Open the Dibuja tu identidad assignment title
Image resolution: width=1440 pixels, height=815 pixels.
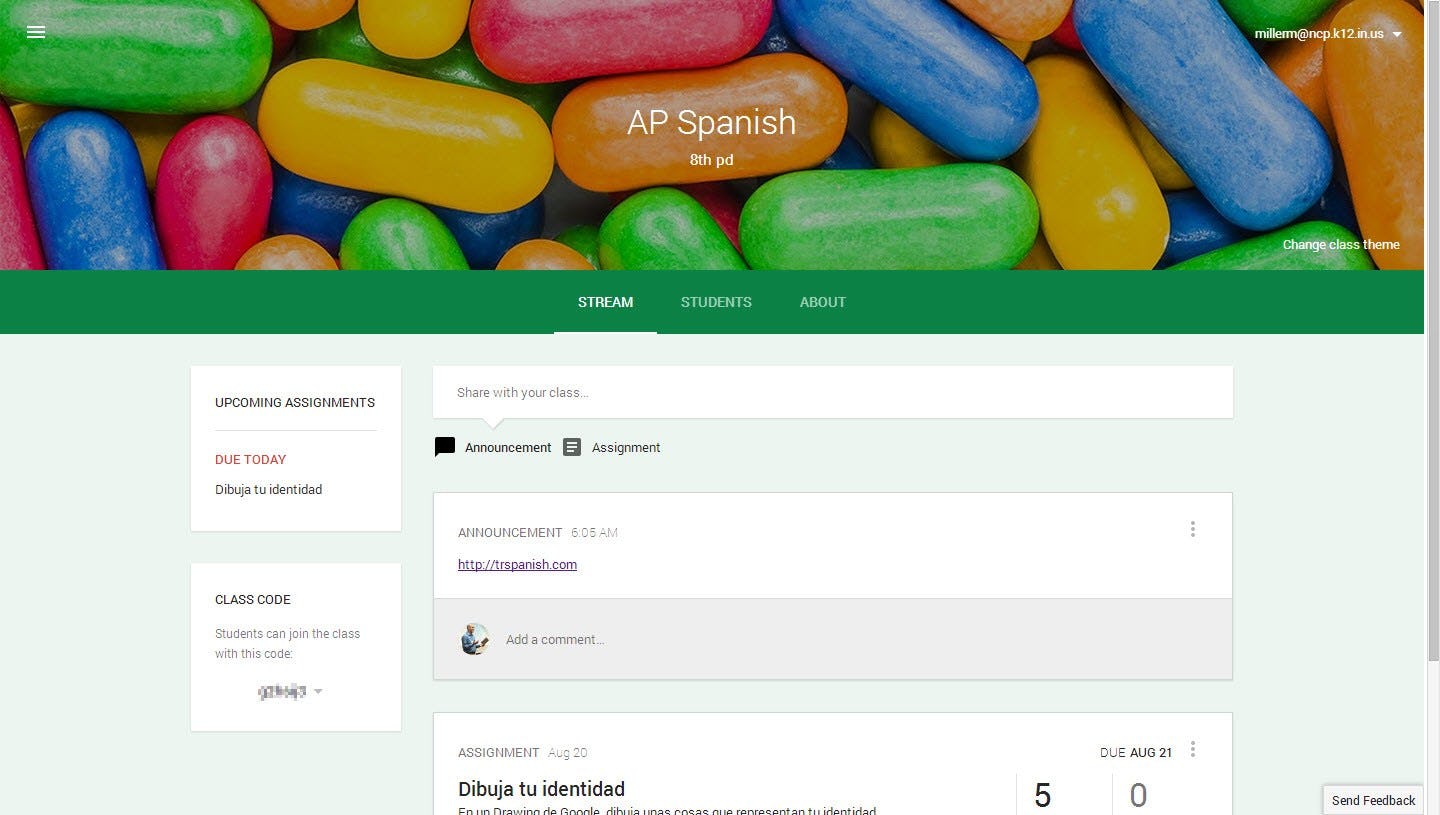pyautogui.click(x=541, y=789)
